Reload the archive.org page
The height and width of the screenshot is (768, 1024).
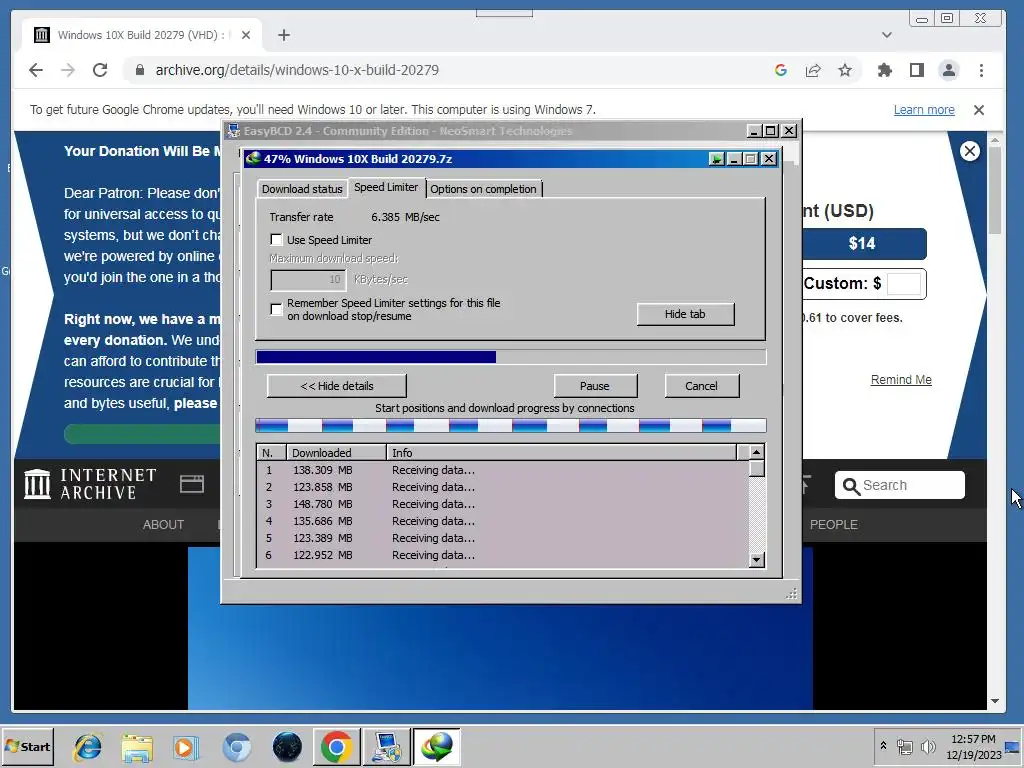pos(100,70)
